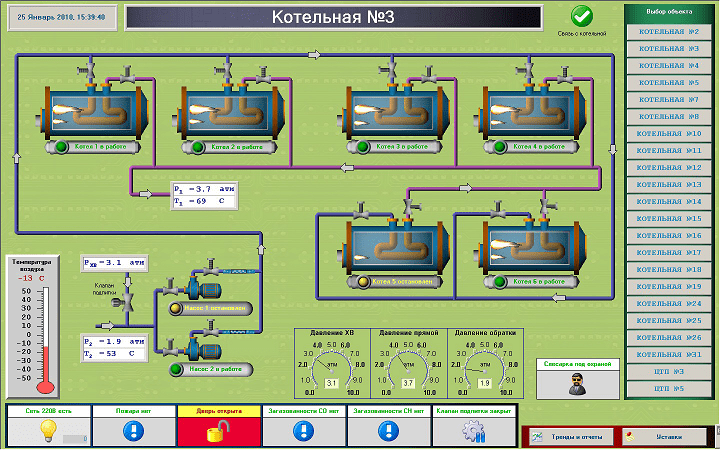The width and height of the screenshot is (720, 450).
Task: Click the -13 C air temperature value
Action: click(31, 278)
